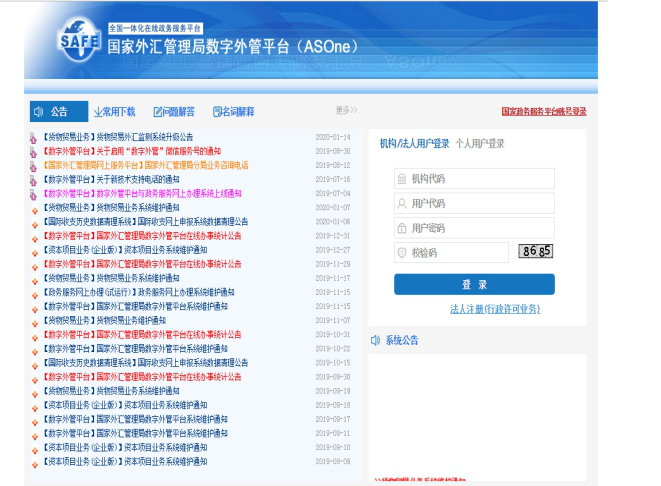The width and height of the screenshot is (661, 486).
Task: Open the 2019-09-19 货物贸易业务系统维护通知
Action: tap(111, 391)
